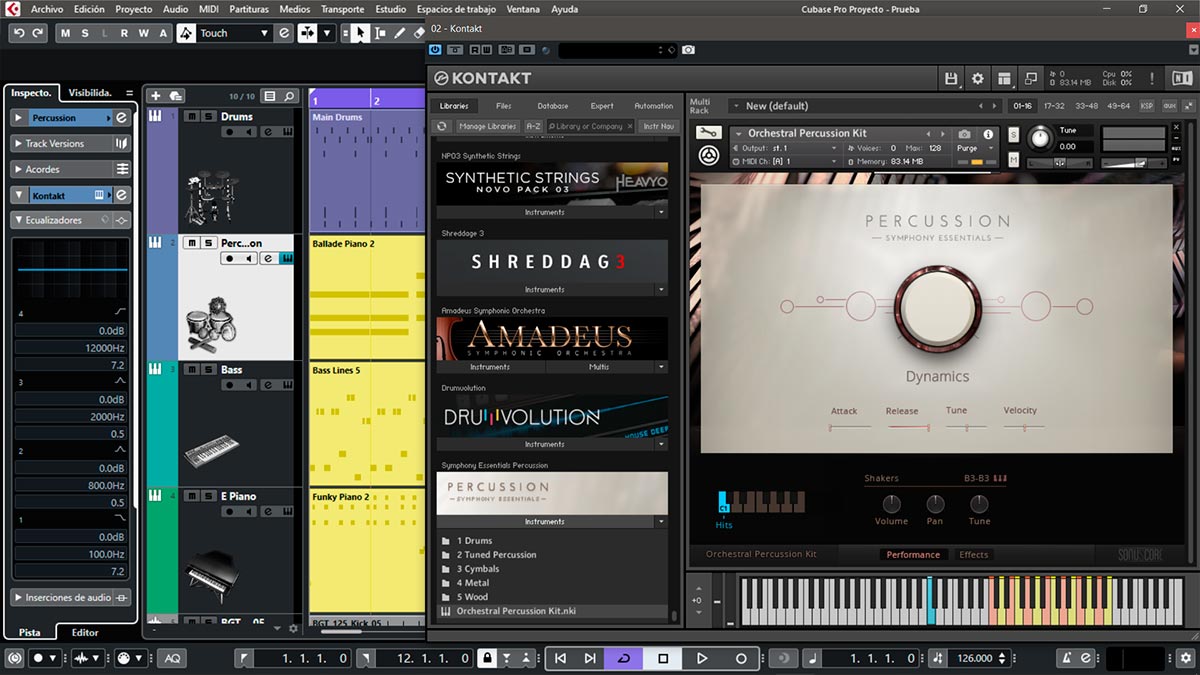Image resolution: width=1200 pixels, height=675 pixels.
Task: Solo the Orchestral Percussion Kit instrument
Action: (x=1013, y=135)
